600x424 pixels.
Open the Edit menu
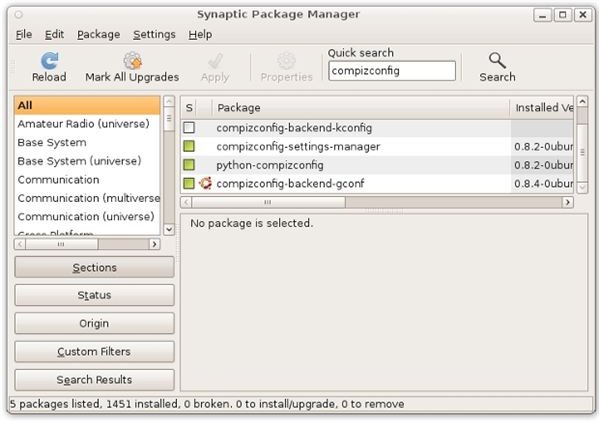coord(54,34)
